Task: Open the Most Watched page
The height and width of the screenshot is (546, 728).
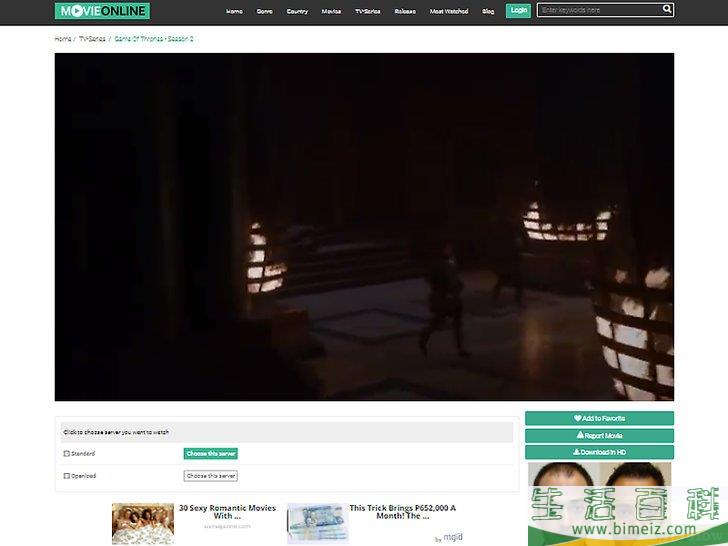Action: (x=449, y=11)
